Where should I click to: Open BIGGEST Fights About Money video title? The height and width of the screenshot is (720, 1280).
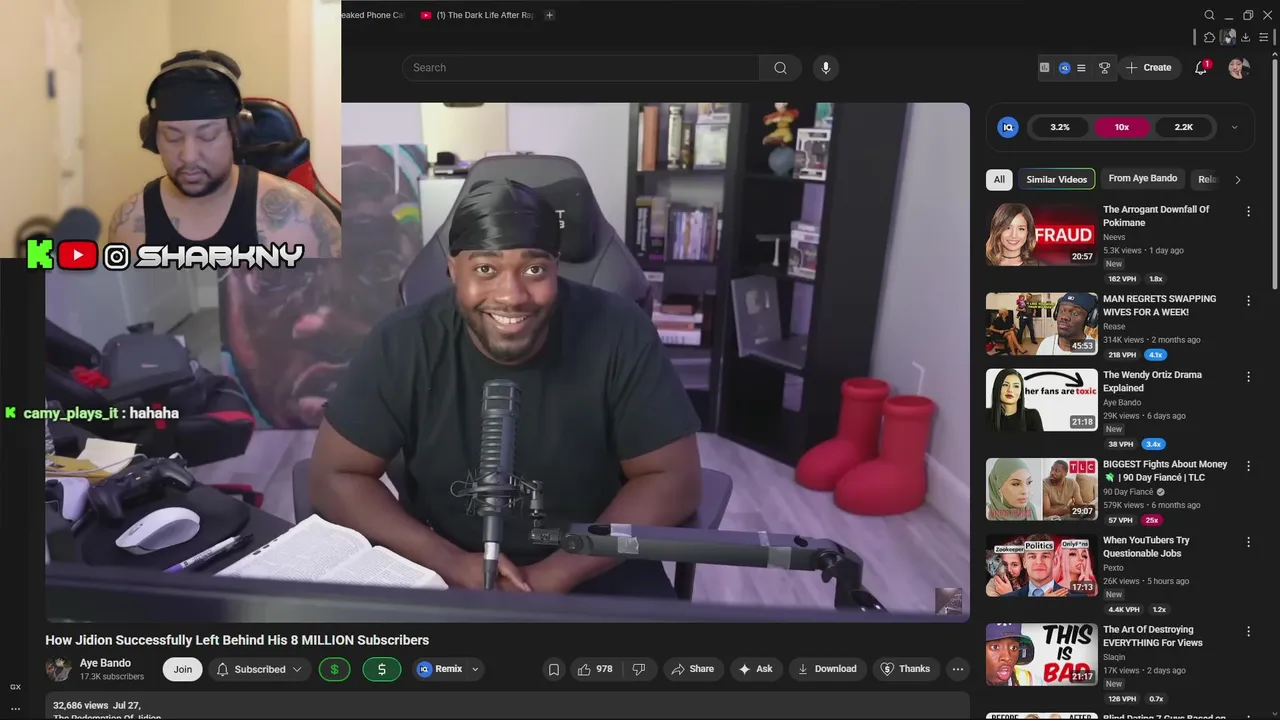pyautogui.click(x=1165, y=471)
